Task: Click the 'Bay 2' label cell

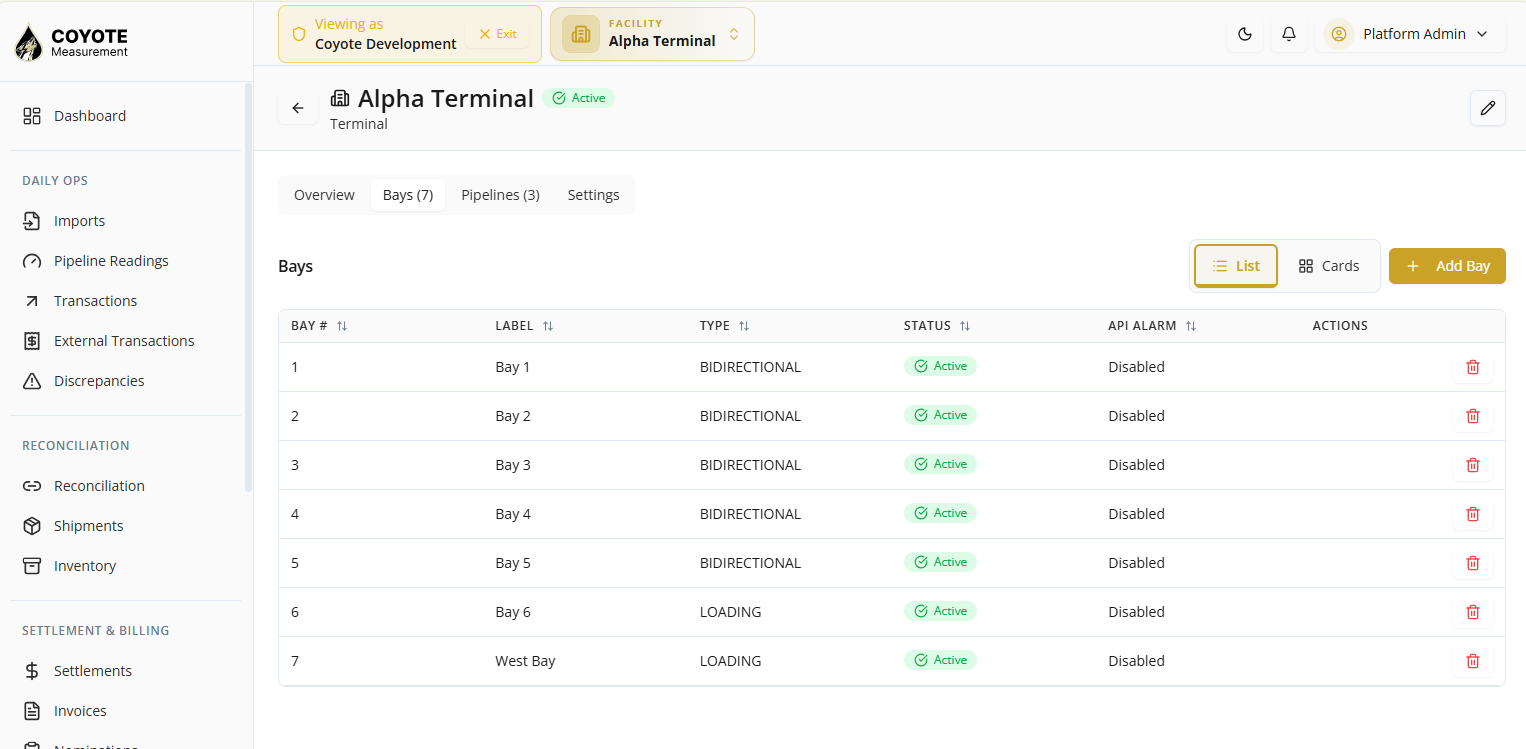Action: pos(513,416)
